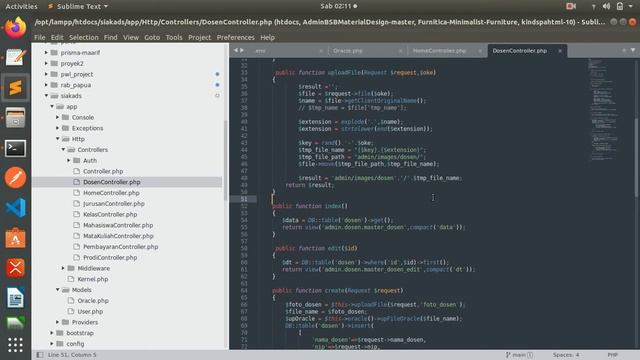Switch to the DosenController.php tab
The width and height of the screenshot is (640, 360).
pos(520,51)
